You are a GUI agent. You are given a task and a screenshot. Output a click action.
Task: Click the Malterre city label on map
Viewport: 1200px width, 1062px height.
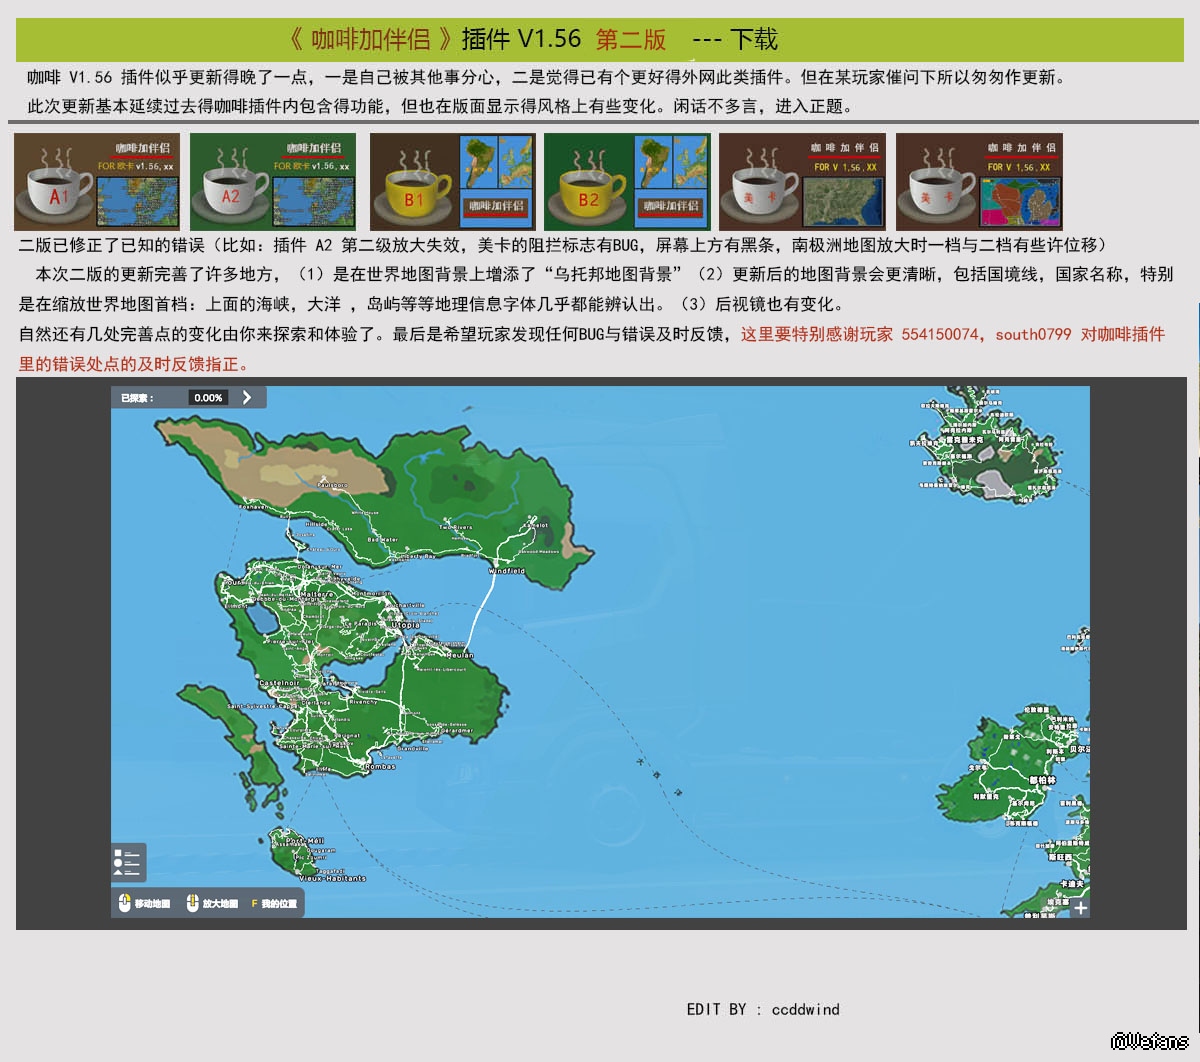click(x=318, y=594)
